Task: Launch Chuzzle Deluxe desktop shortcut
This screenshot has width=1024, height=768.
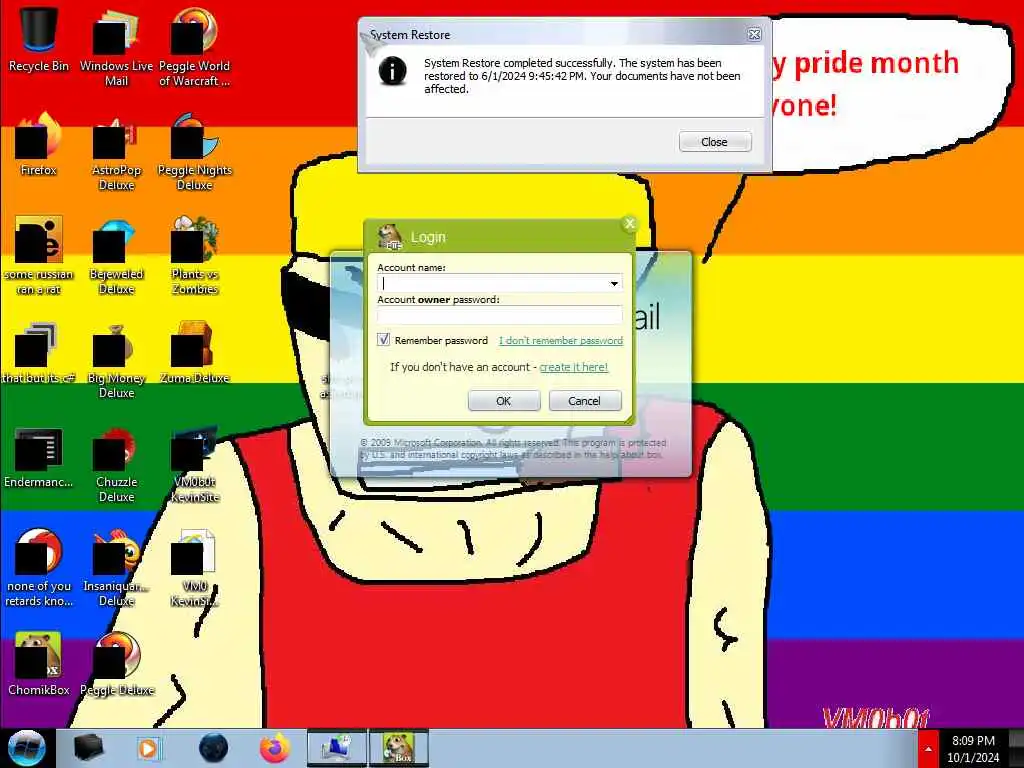Action: click(x=116, y=464)
